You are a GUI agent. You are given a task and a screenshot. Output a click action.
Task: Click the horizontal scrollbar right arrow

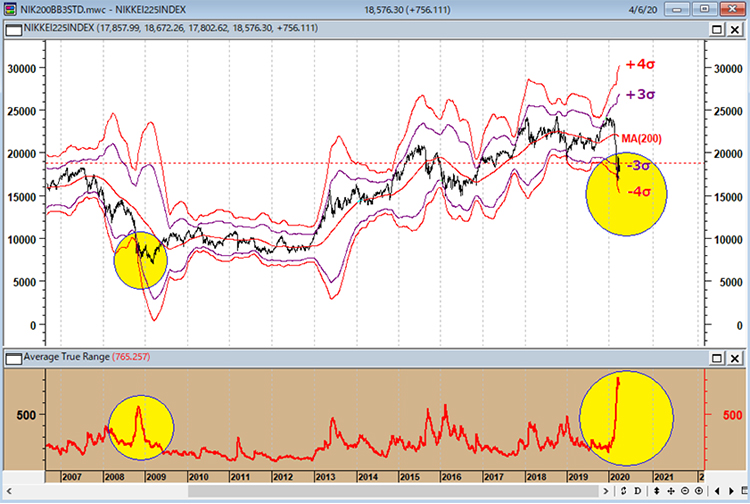click(x=605, y=491)
